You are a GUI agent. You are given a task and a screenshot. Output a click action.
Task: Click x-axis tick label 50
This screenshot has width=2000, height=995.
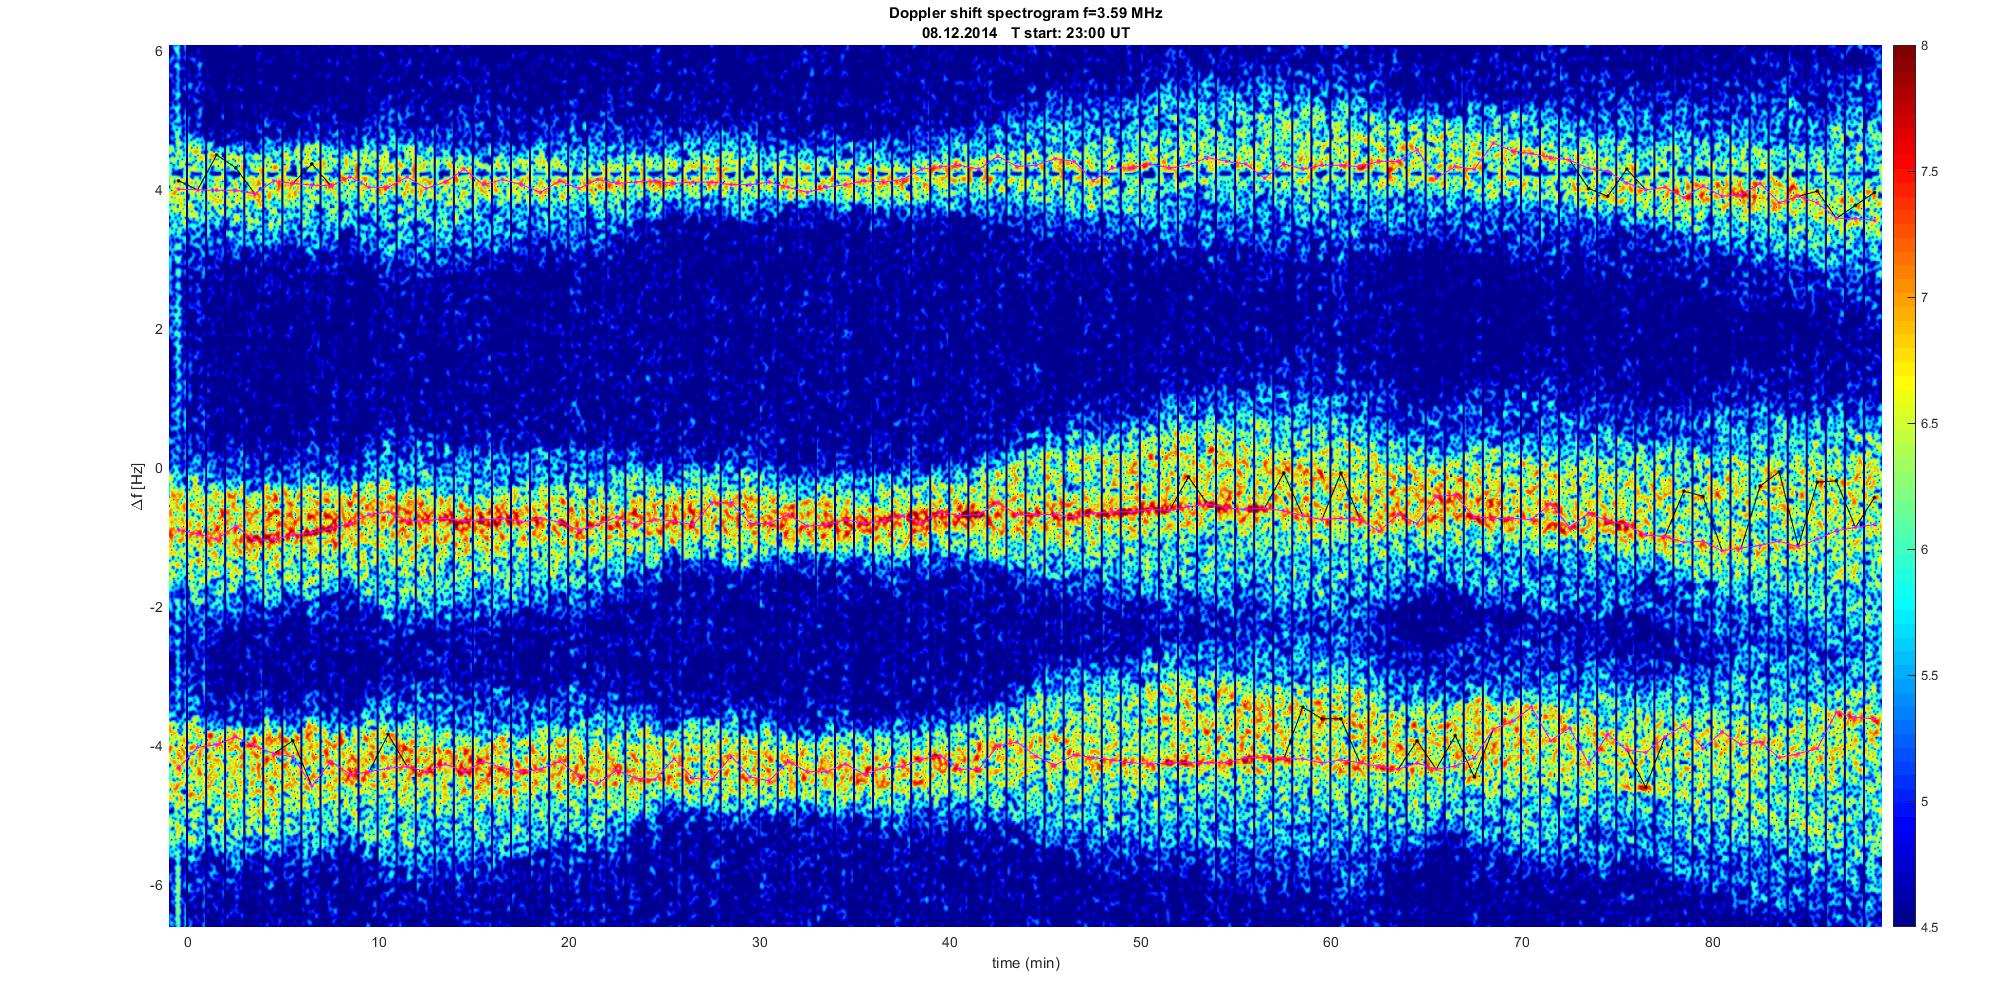tap(1140, 942)
